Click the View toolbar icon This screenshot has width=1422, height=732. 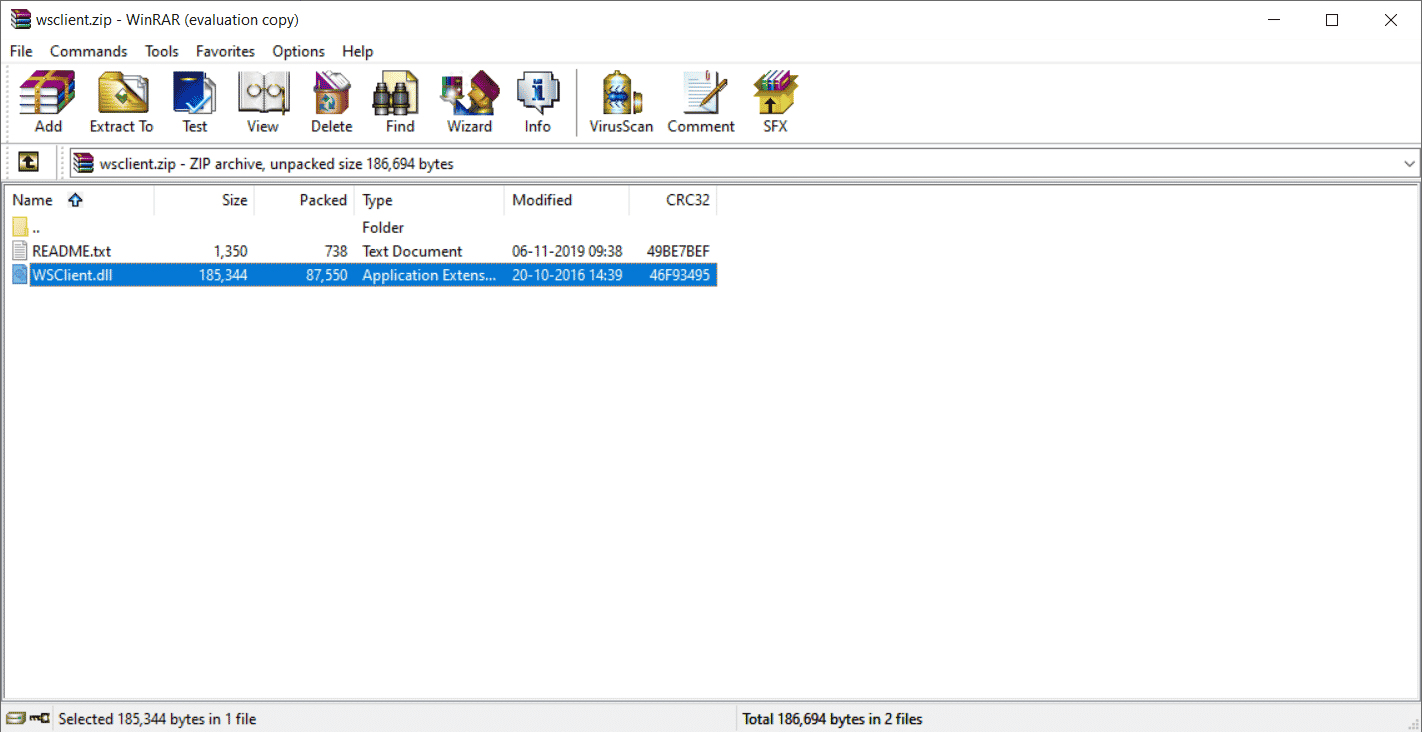(x=263, y=102)
